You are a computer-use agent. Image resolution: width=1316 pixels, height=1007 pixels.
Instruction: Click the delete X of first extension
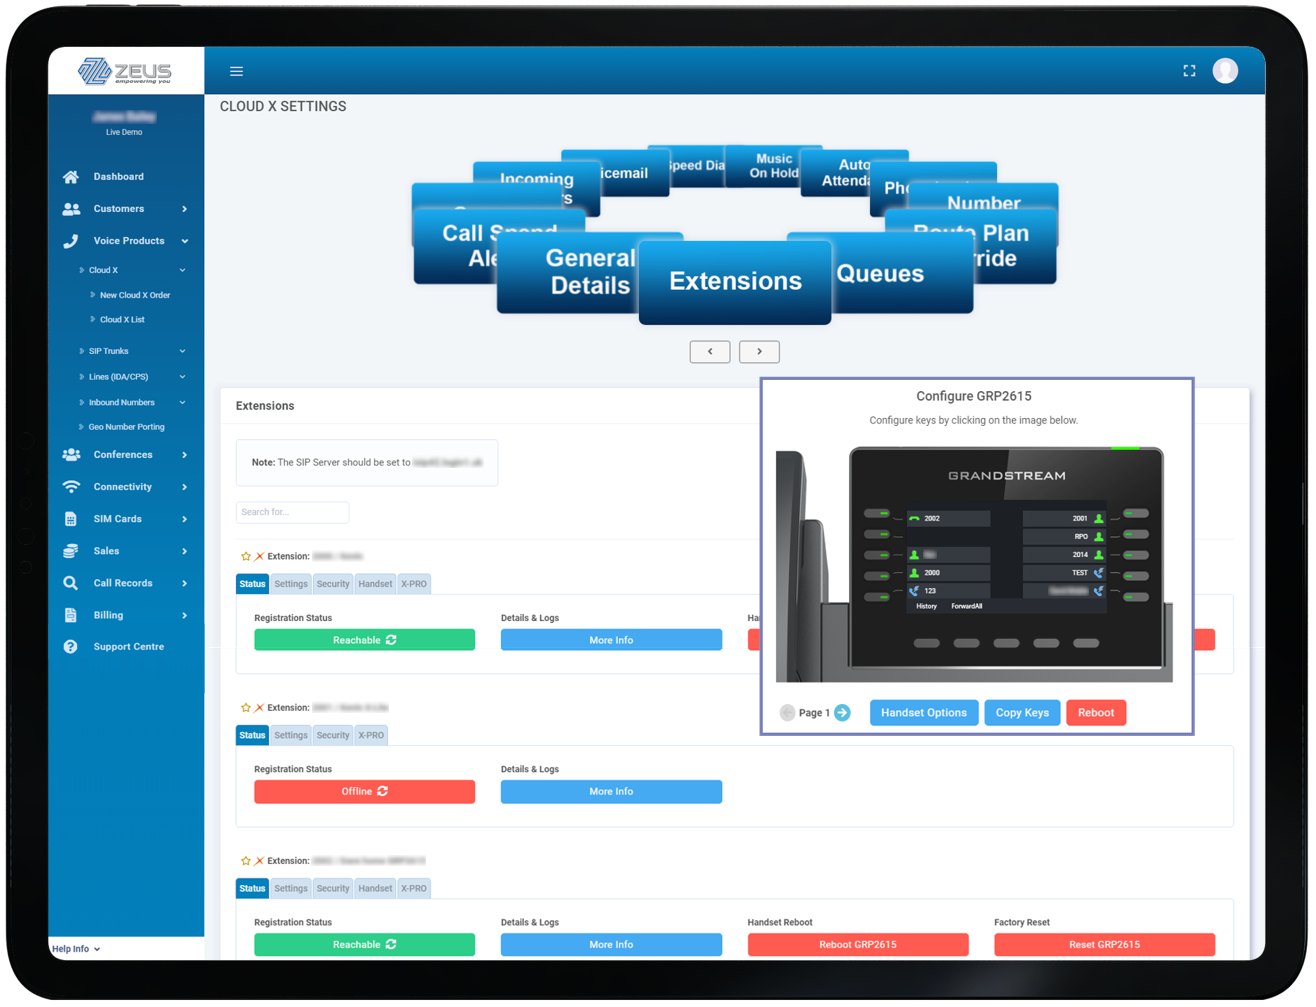tap(259, 556)
